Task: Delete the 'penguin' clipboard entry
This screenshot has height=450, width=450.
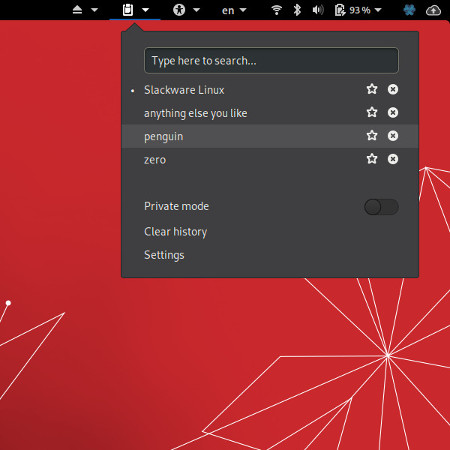Action: click(393, 136)
